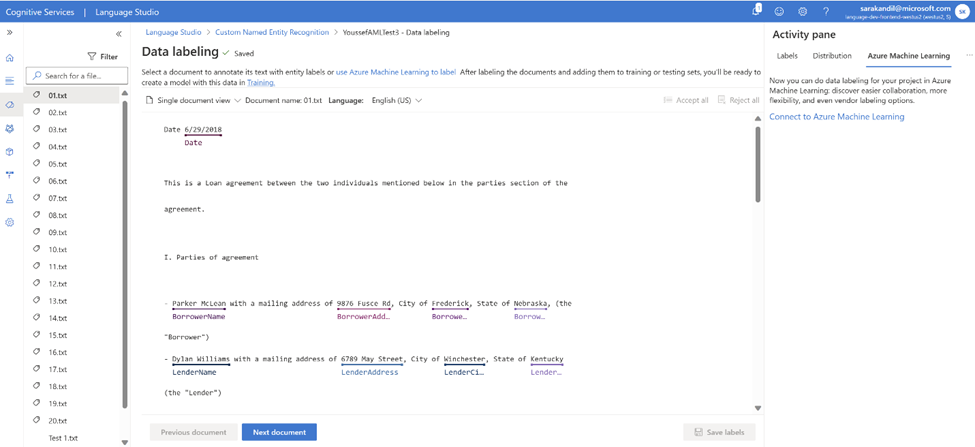Open the model cube icon in the sidebar
Viewport: 975px width, 447px height.
tap(9, 152)
